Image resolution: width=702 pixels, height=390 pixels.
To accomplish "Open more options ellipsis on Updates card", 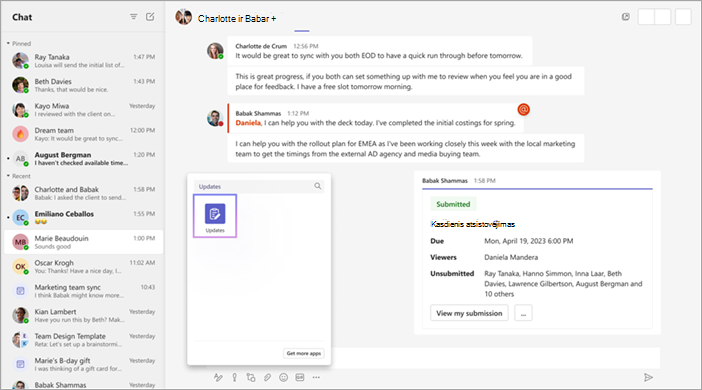I will (x=523, y=313).
